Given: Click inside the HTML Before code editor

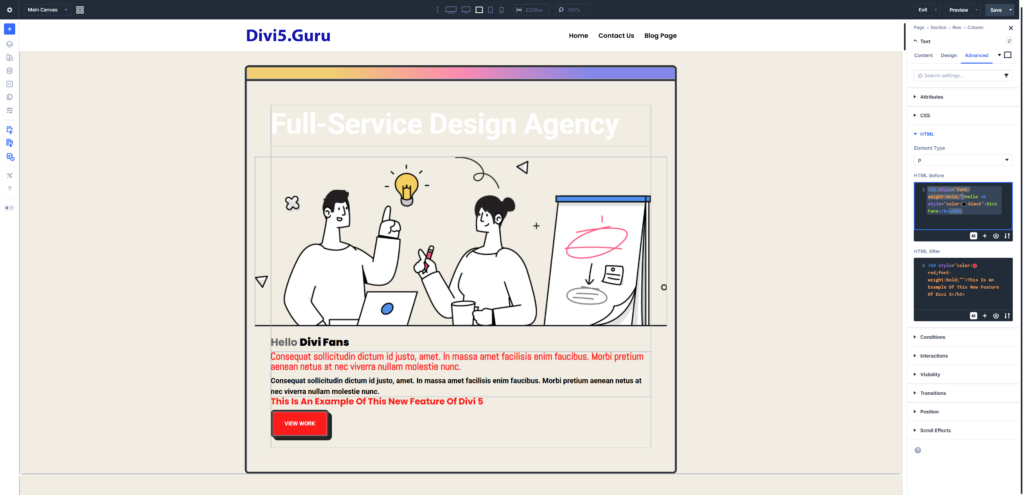Looking at the screenshot, I should point(963,206).
